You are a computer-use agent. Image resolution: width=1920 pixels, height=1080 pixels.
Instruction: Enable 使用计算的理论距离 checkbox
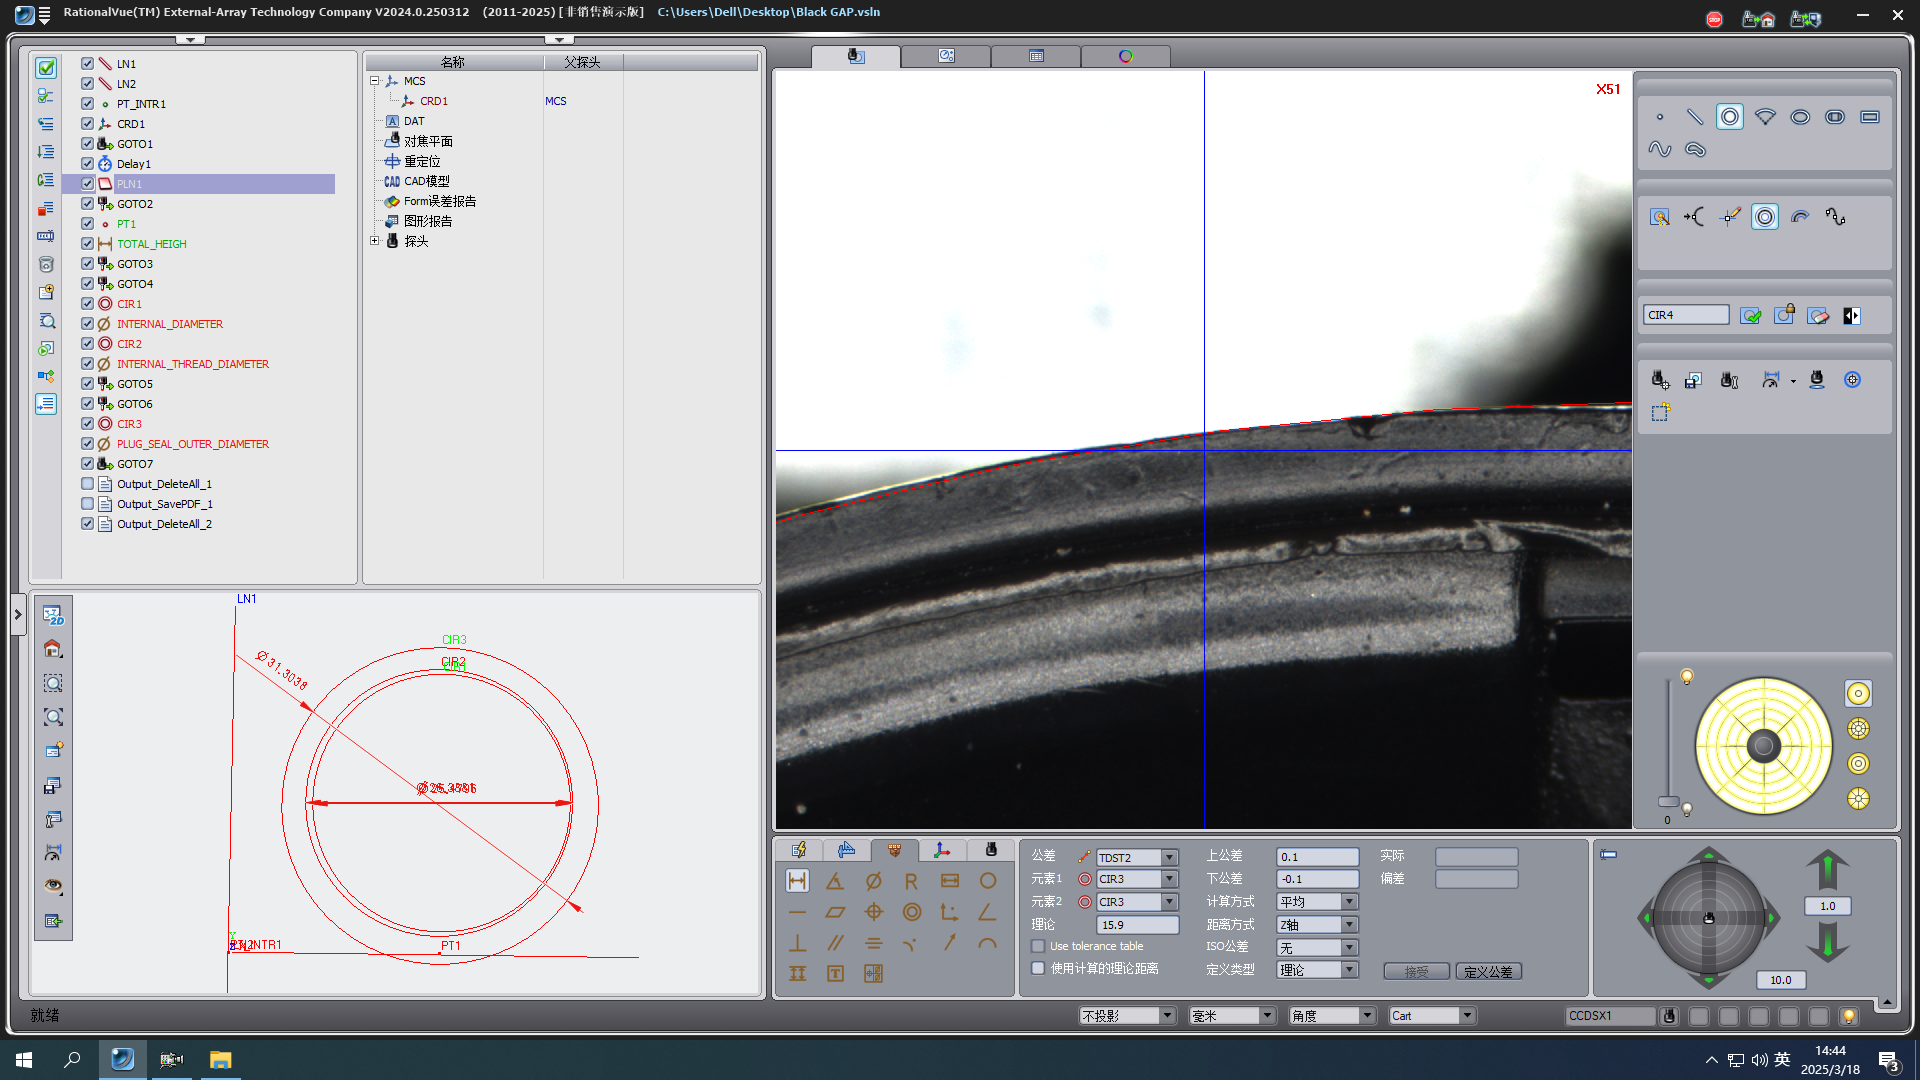[x=1038, y=968]
